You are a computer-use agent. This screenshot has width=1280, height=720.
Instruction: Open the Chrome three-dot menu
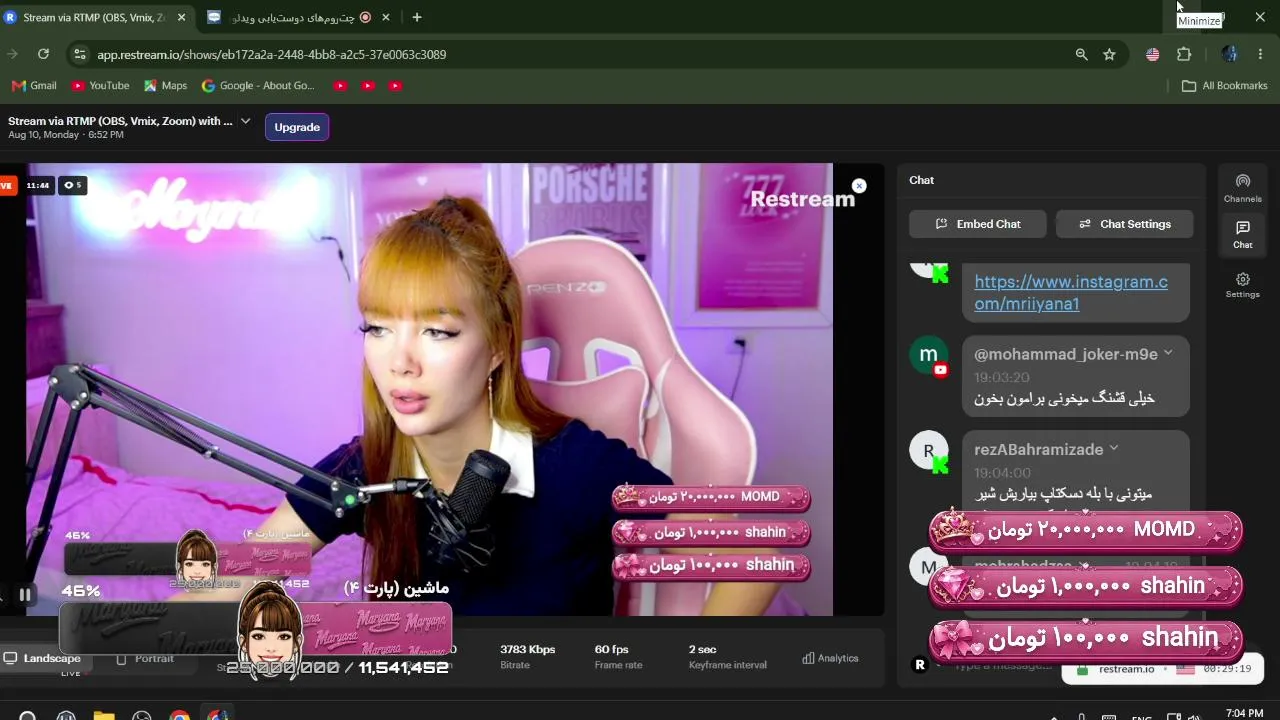coord(1259,55)
